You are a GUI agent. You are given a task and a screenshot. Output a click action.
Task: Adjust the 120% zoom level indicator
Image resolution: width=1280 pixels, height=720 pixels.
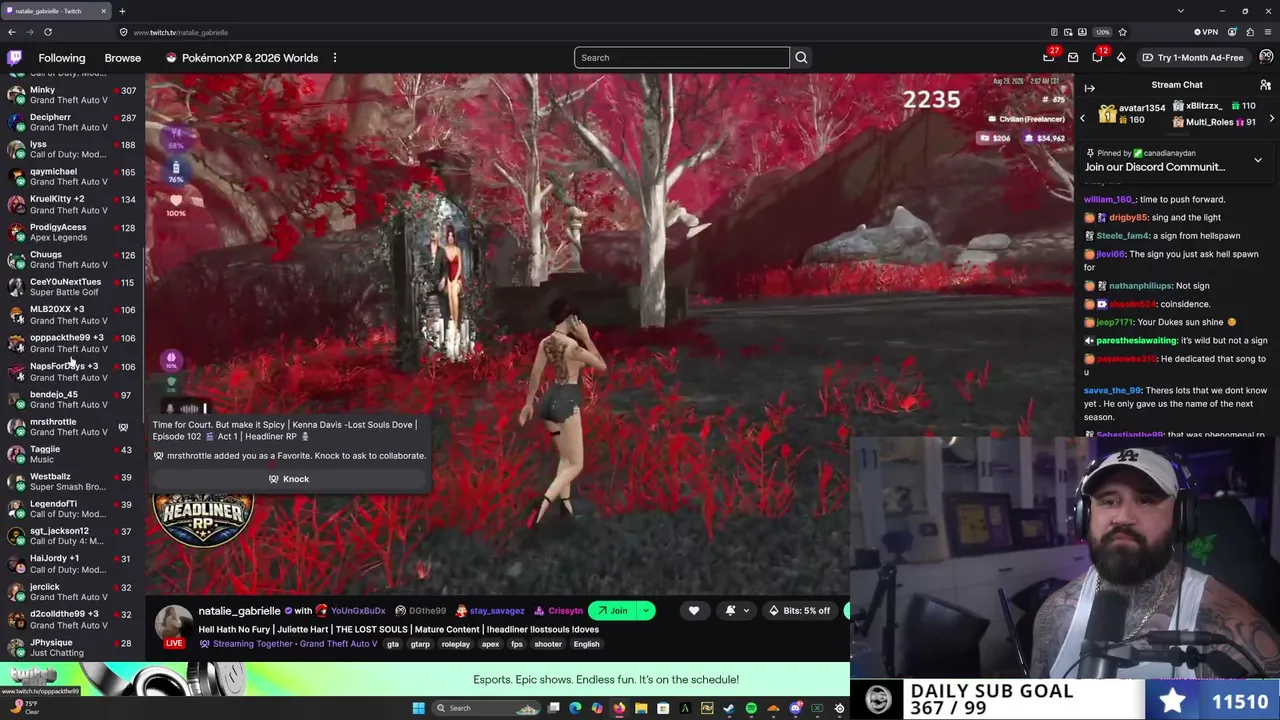coord(1102,32)
